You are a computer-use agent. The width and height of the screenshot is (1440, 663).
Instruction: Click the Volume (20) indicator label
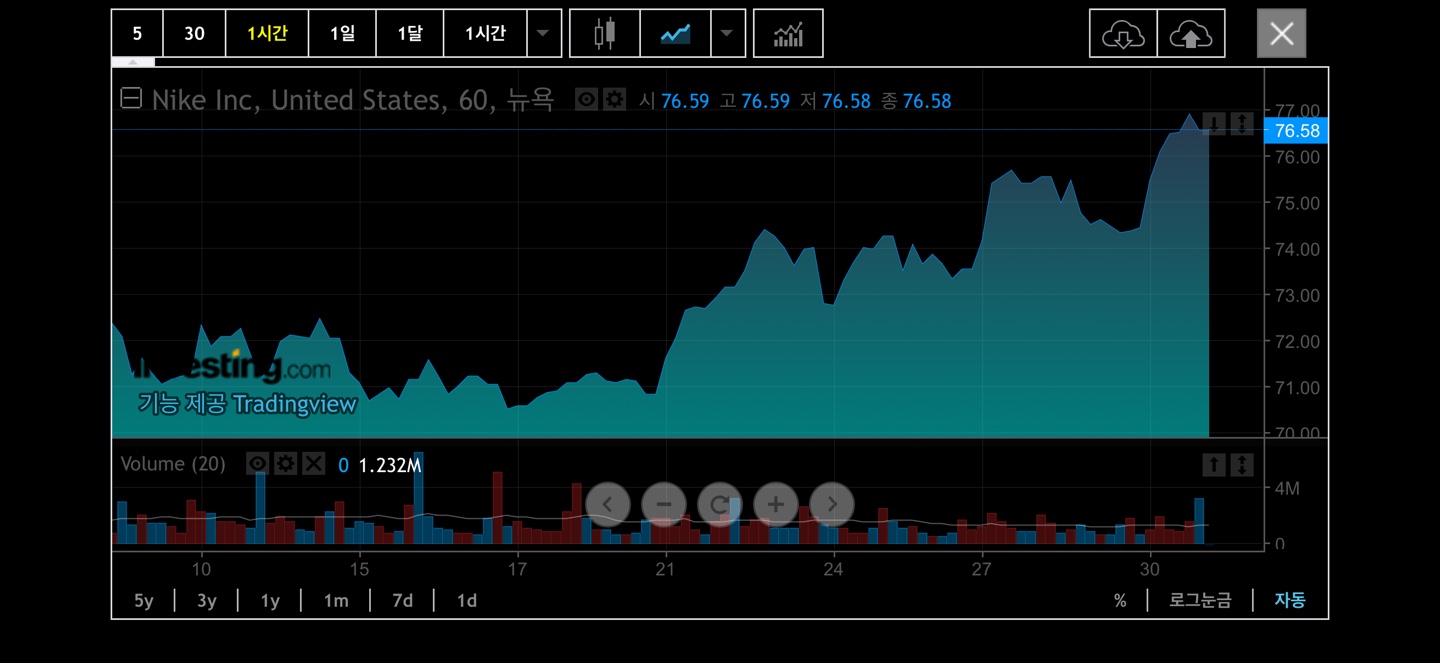tap(173, 464)
